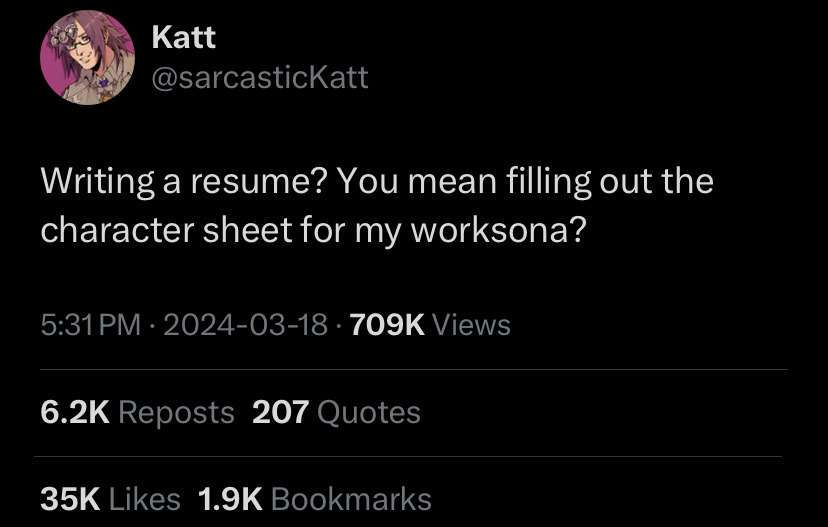Click the "Likes" label
The width and height of the screenshot is (828, 527).
pyautogui.click(x=145, y=499)
